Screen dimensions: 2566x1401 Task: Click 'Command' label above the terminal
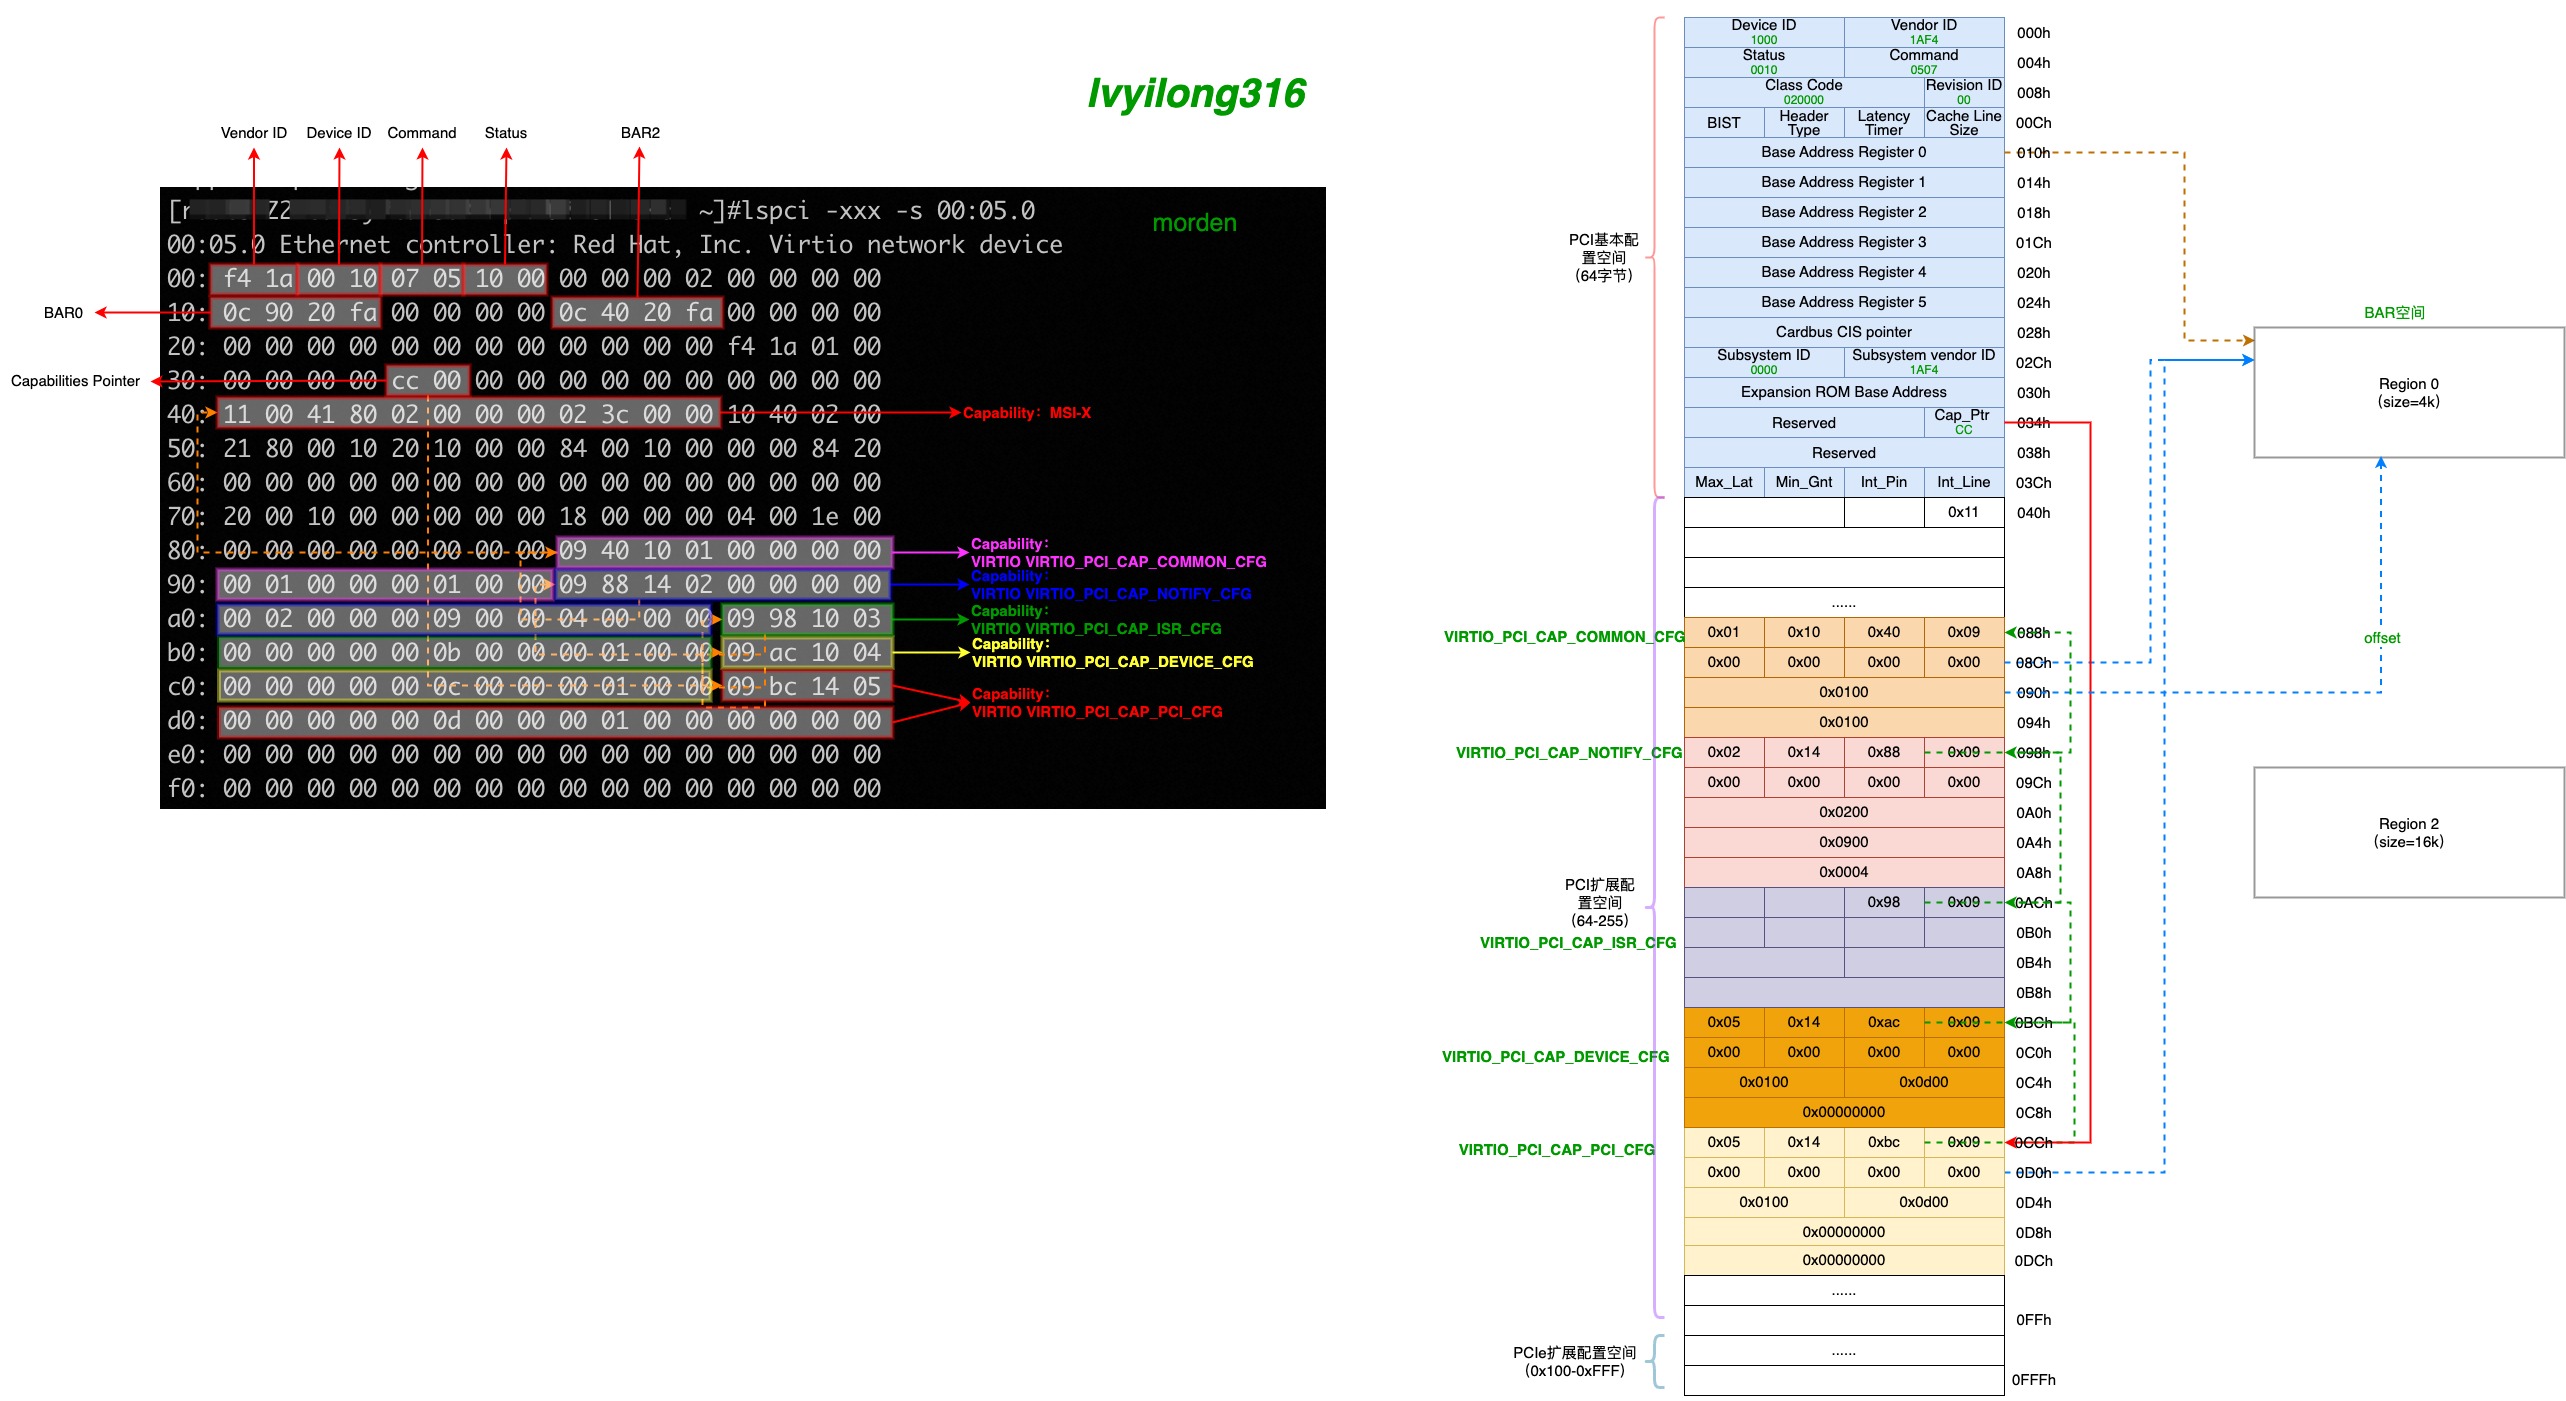[421, 133]
